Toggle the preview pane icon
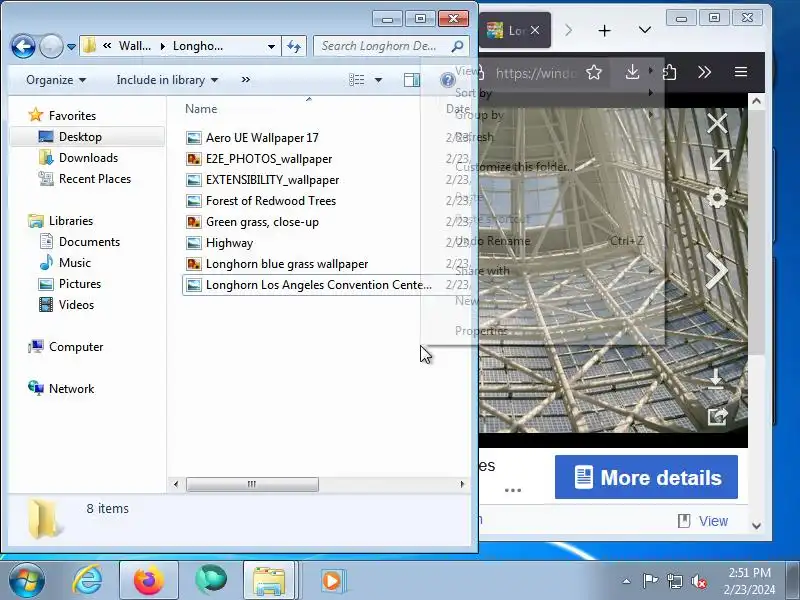 tap(412, 80)
